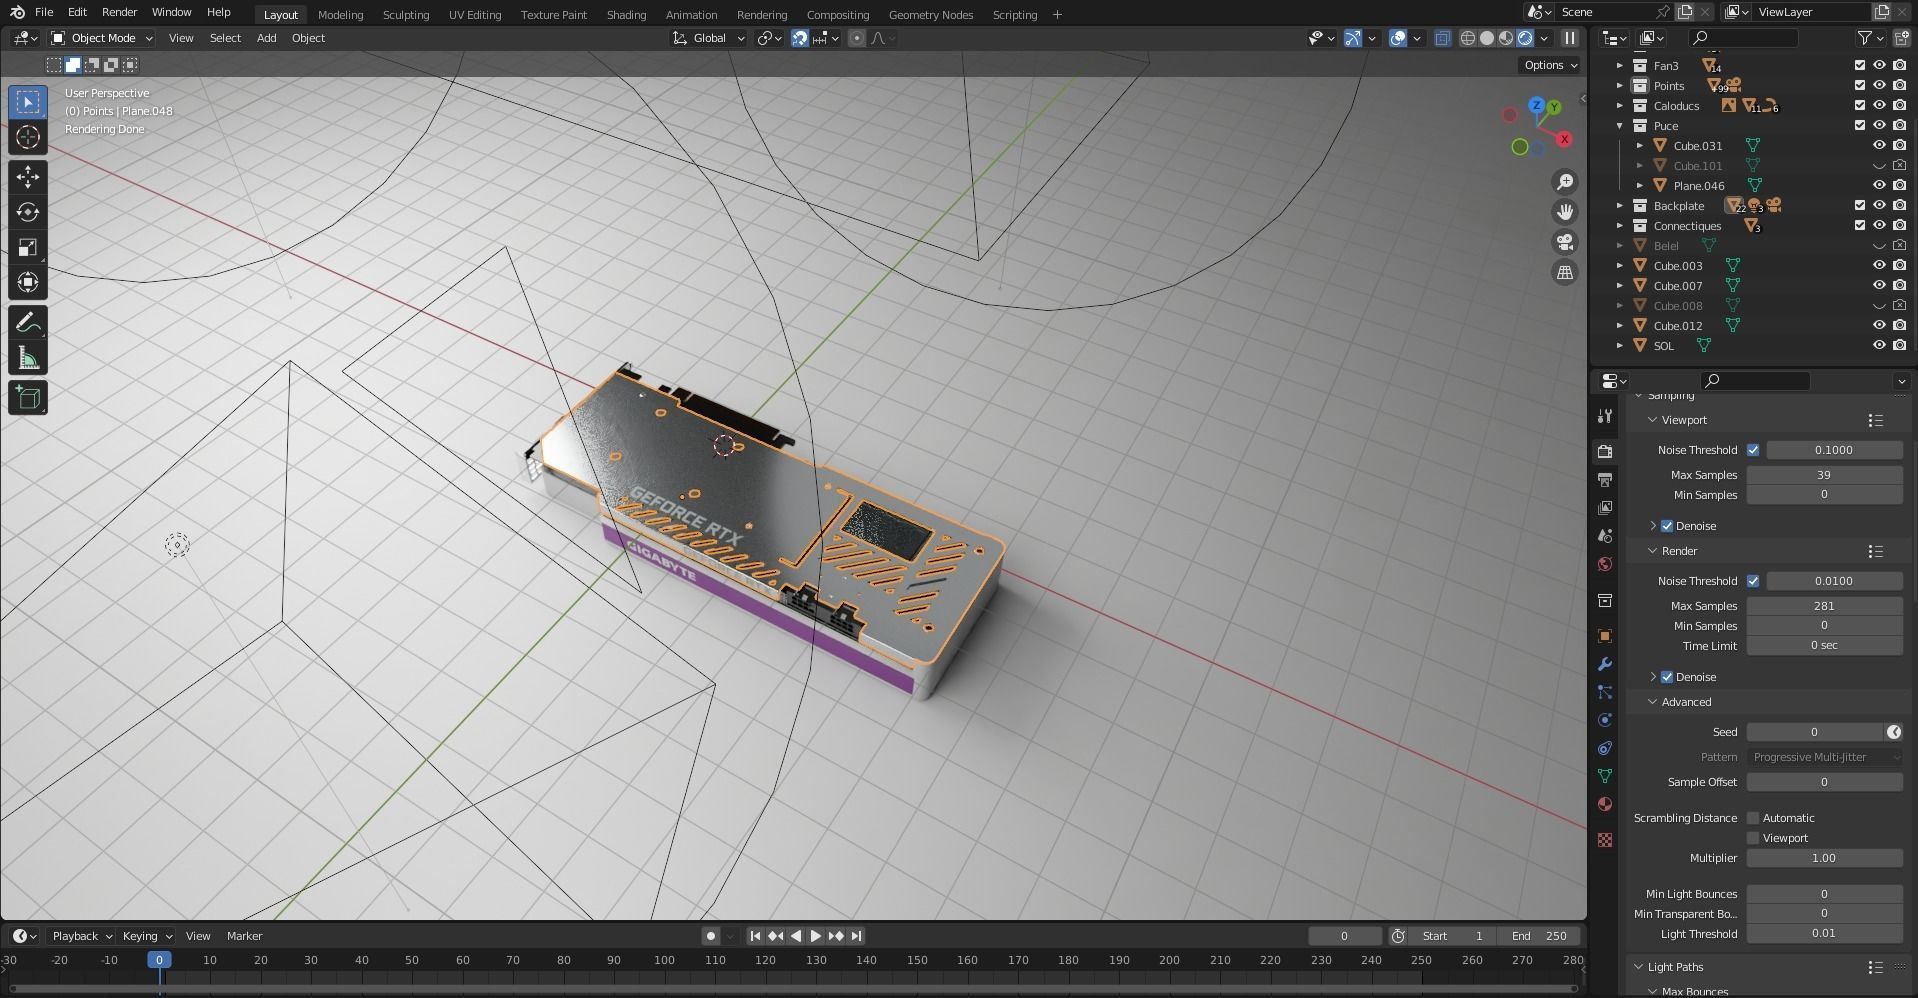Open the Texture properties tab
The image size is (1918, 998).
1605,840
